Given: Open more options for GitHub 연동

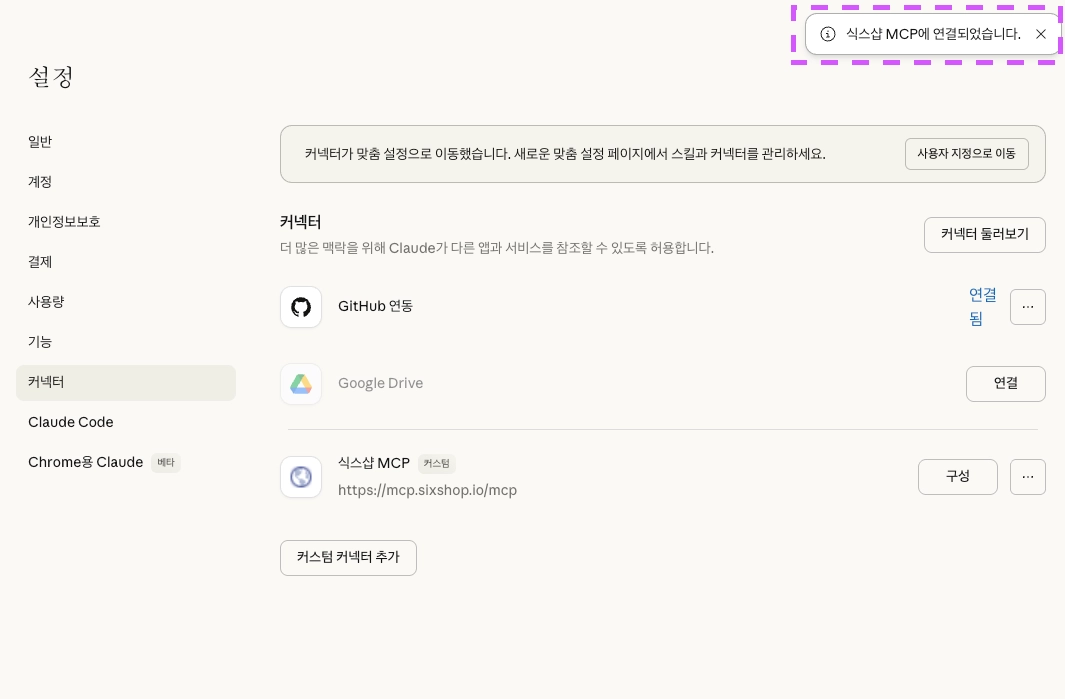Looking at the screenshot, I should coord(1028,307).
